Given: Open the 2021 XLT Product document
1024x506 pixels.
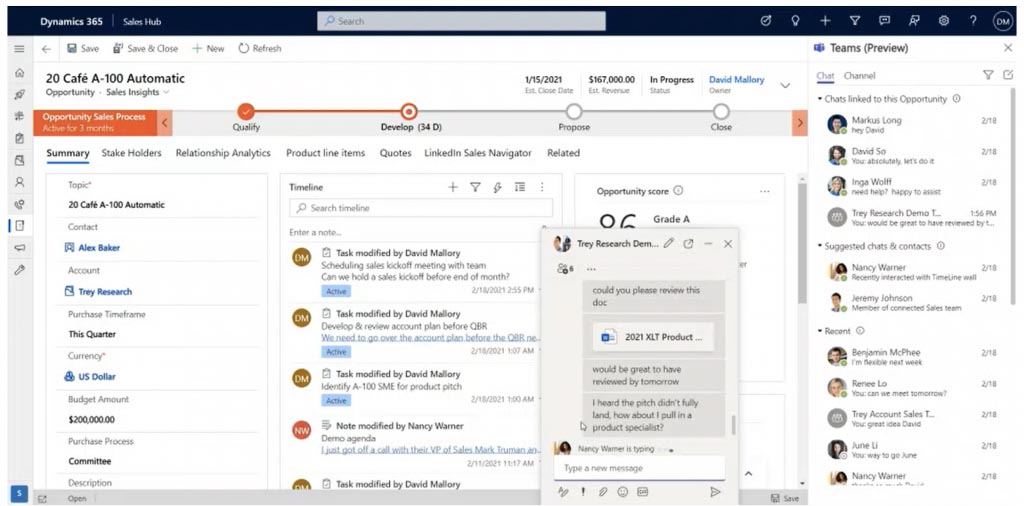Looking at the screenshot, I should pos(653,338).
